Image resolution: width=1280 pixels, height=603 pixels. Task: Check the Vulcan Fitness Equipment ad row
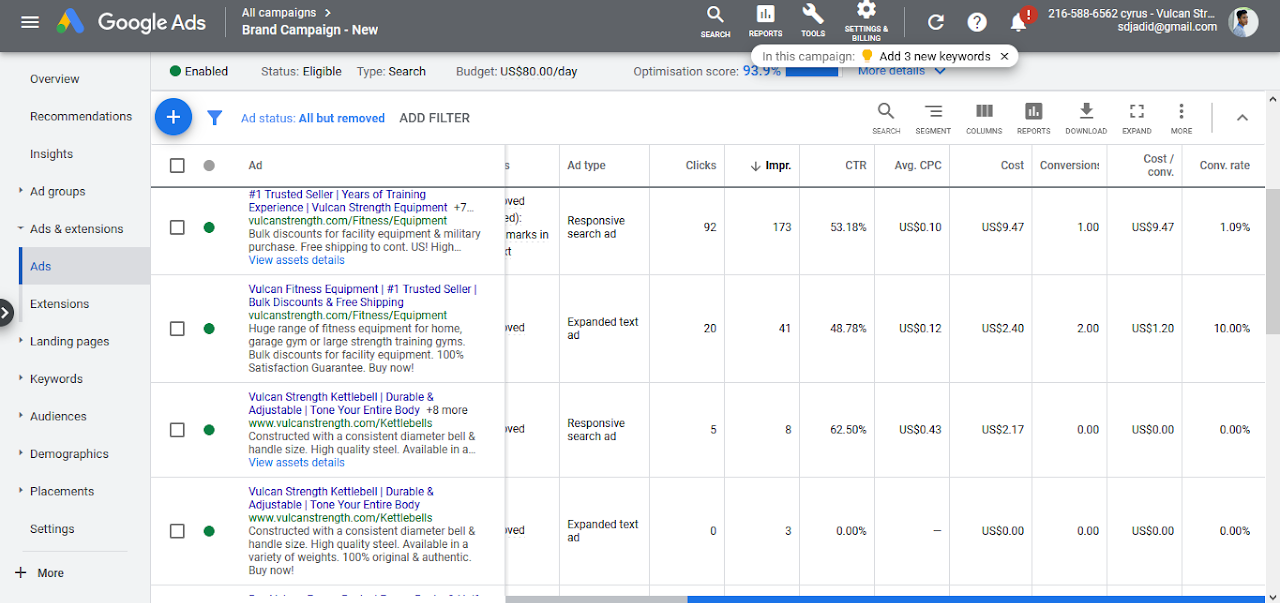click(x=177, y=328)
